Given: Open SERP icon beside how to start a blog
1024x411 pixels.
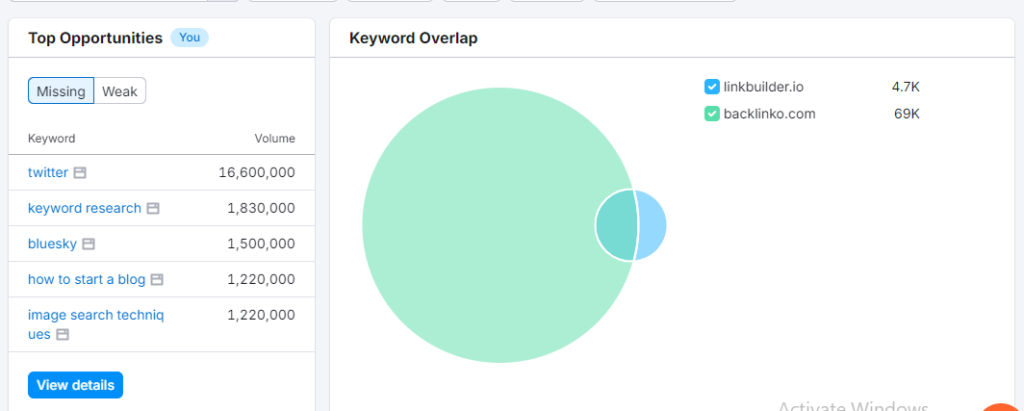Looking at the screenshot, I should click(x=157, y=280).
